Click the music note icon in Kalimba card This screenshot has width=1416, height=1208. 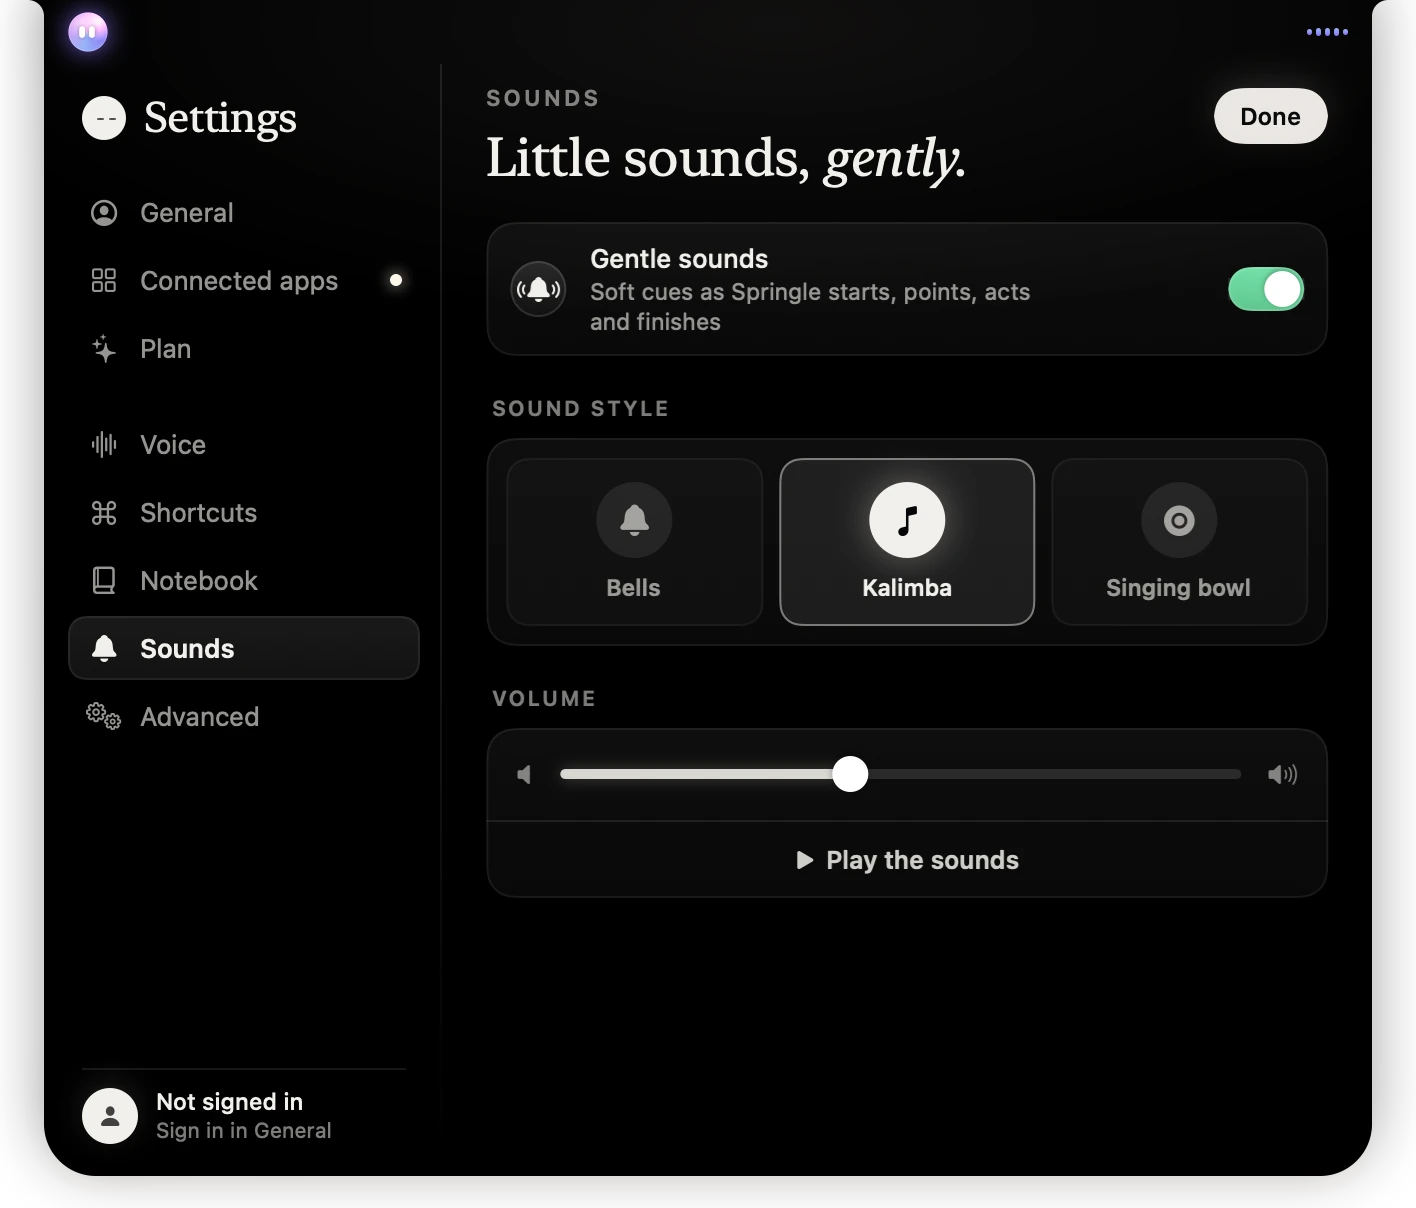[907, 520]
